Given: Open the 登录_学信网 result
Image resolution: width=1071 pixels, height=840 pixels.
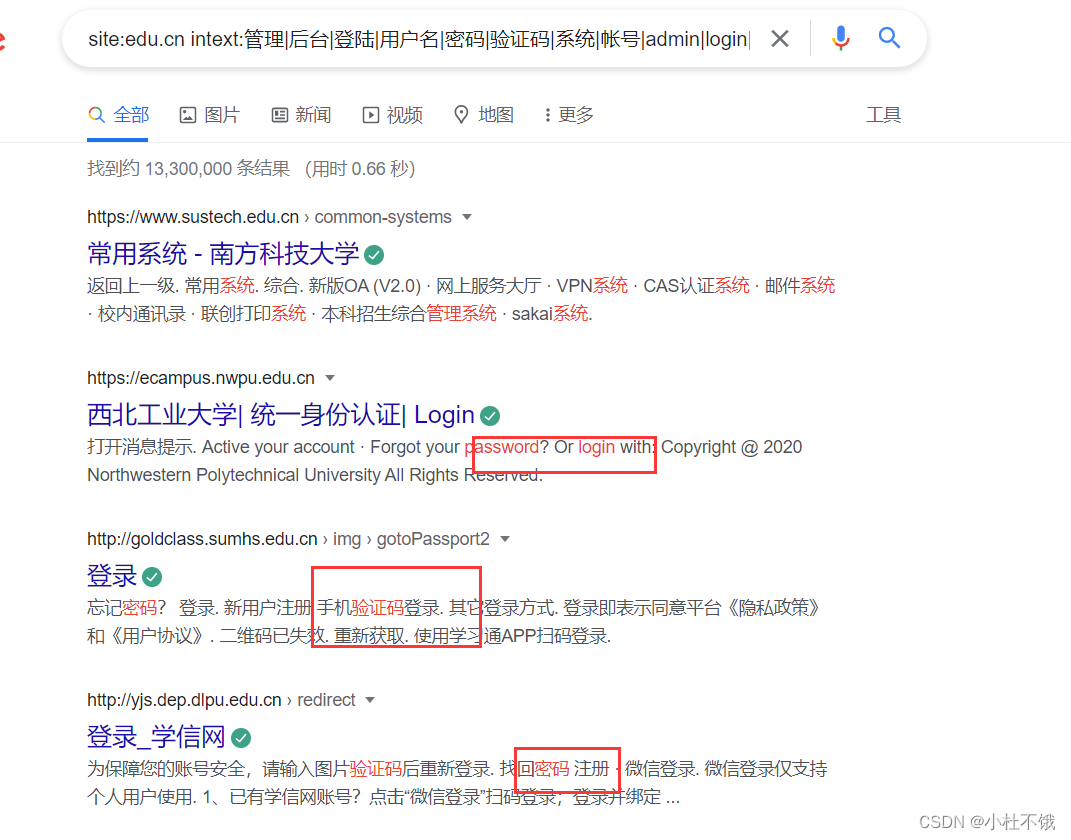Looking at the screenshot, I should coord(156,737).
